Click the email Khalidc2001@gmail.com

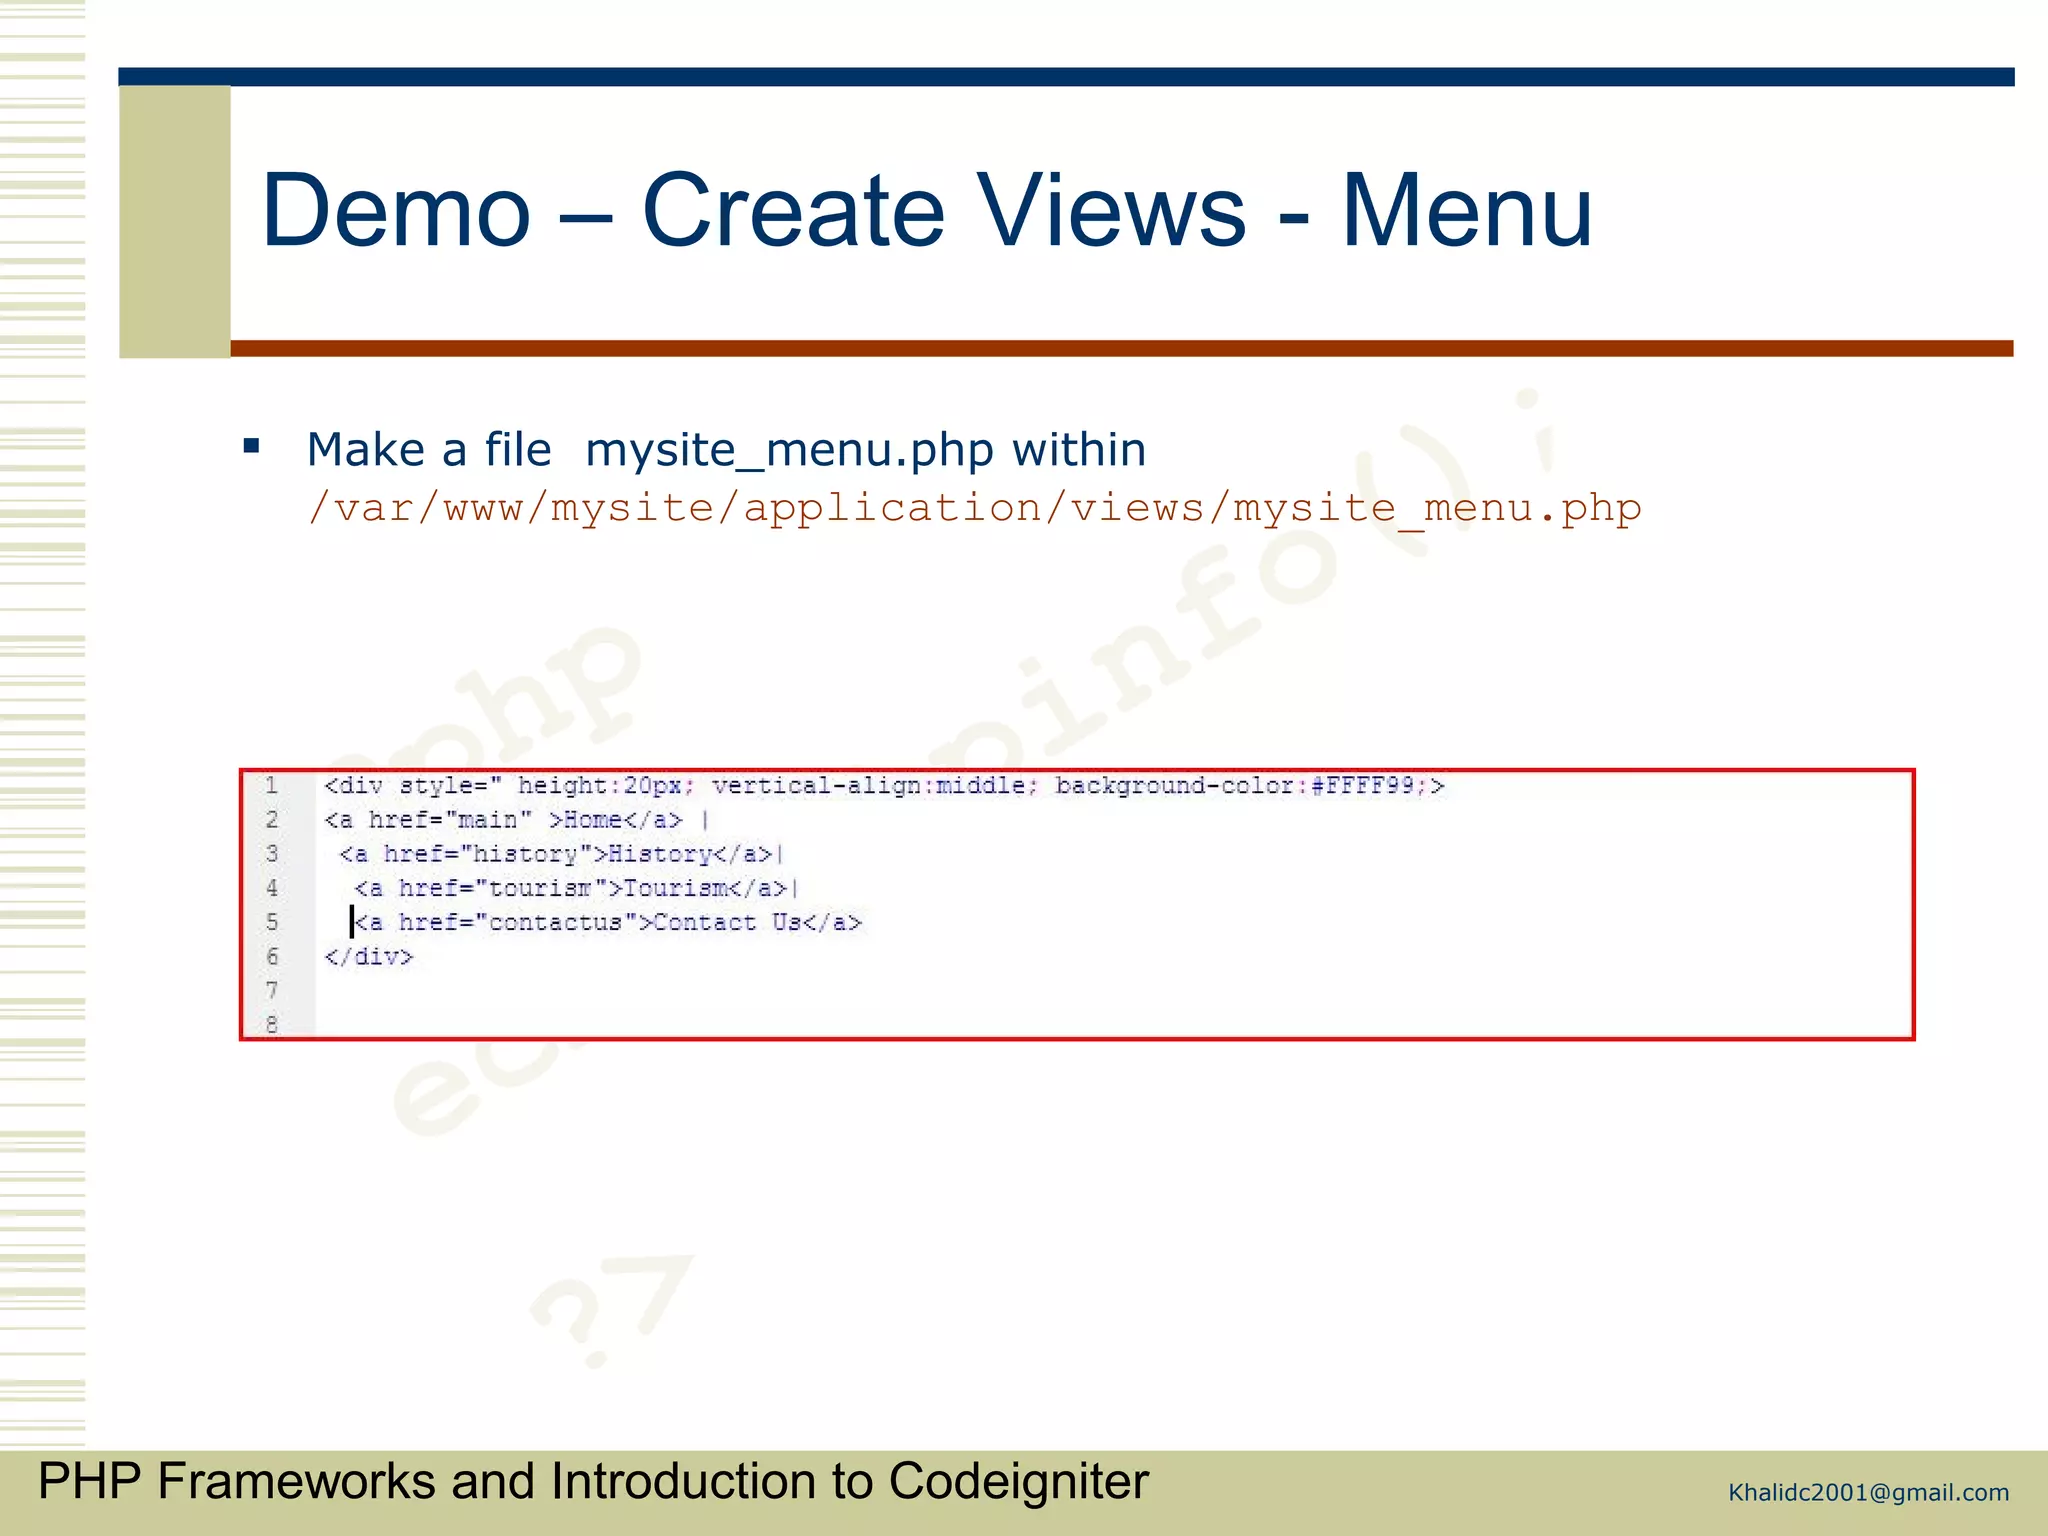pos(1868,1493)
